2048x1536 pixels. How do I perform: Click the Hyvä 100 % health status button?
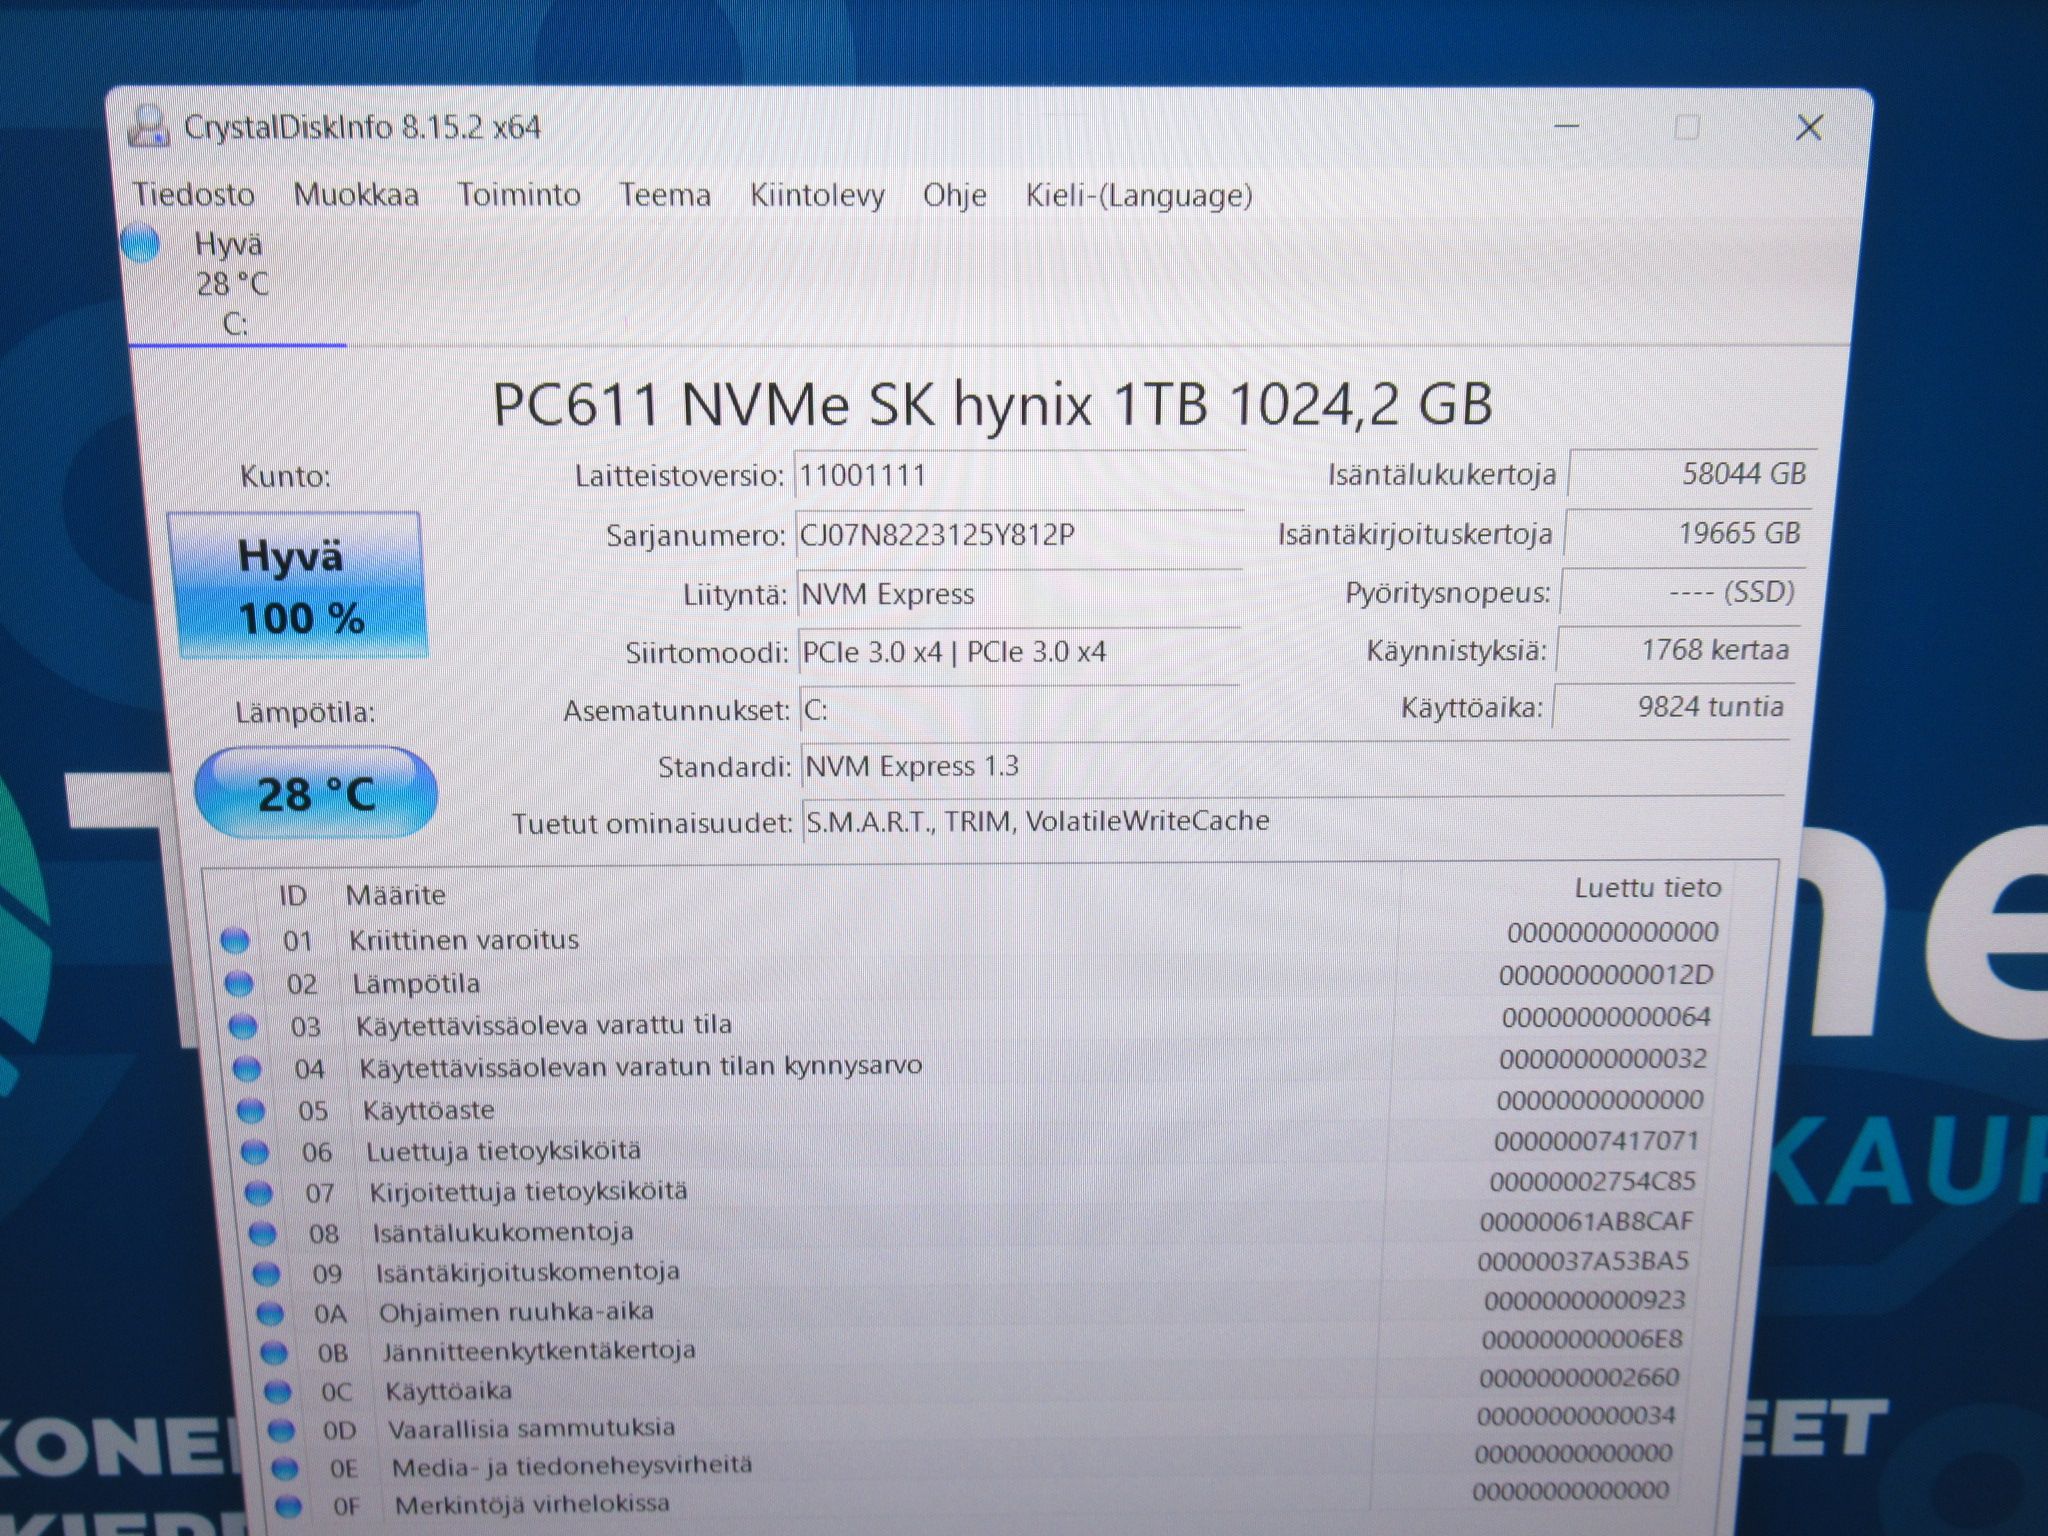(x=299, y=586)
